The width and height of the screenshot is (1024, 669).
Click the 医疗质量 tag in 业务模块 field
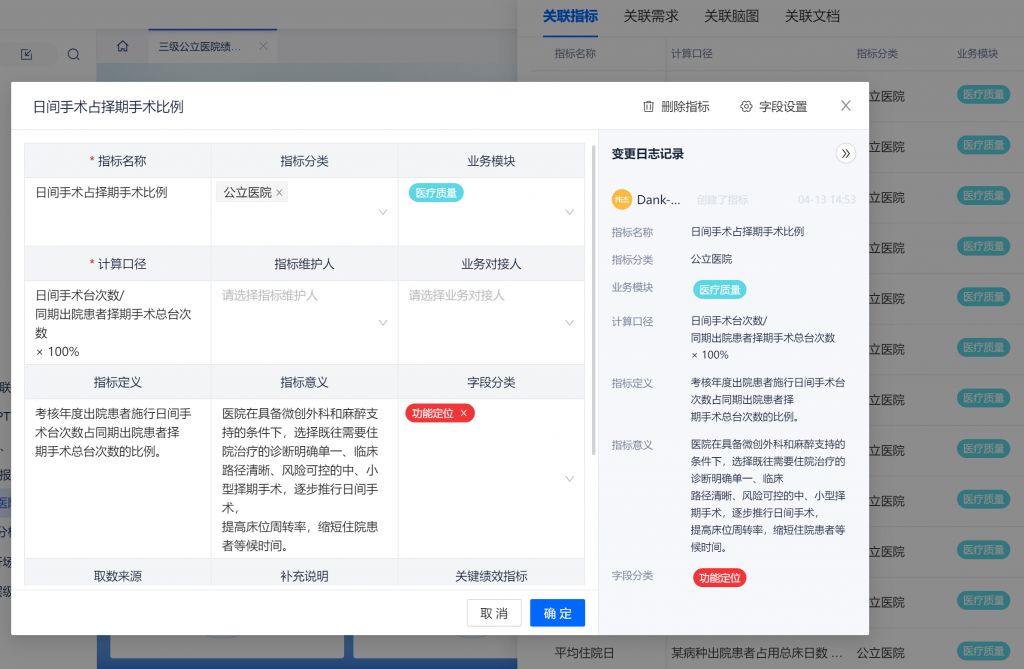(x=436, y=193)
